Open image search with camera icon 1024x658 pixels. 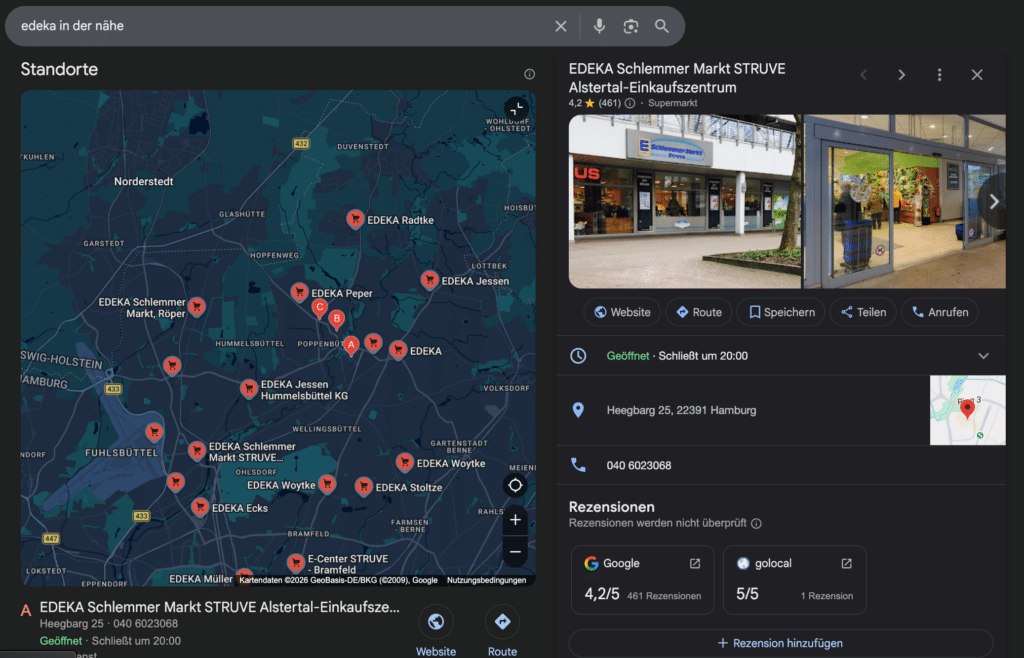coord(630,26)
